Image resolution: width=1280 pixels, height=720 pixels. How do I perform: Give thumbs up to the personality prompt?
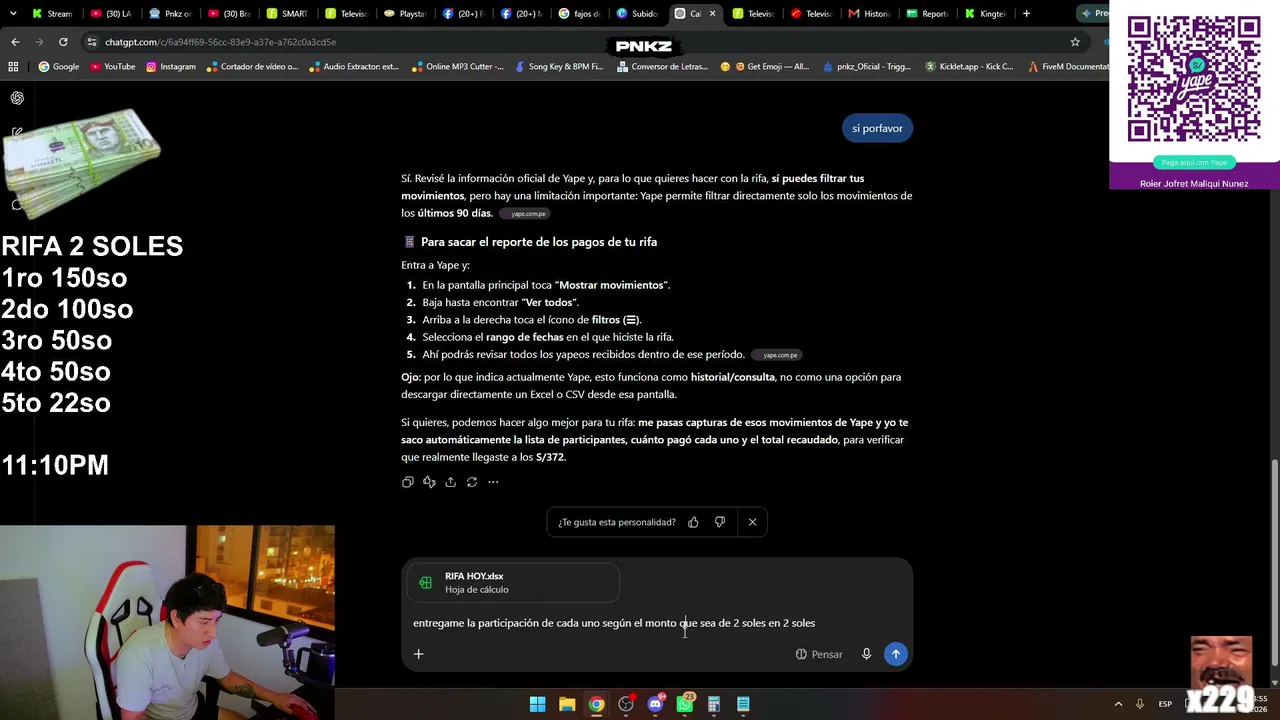(693, 522)
